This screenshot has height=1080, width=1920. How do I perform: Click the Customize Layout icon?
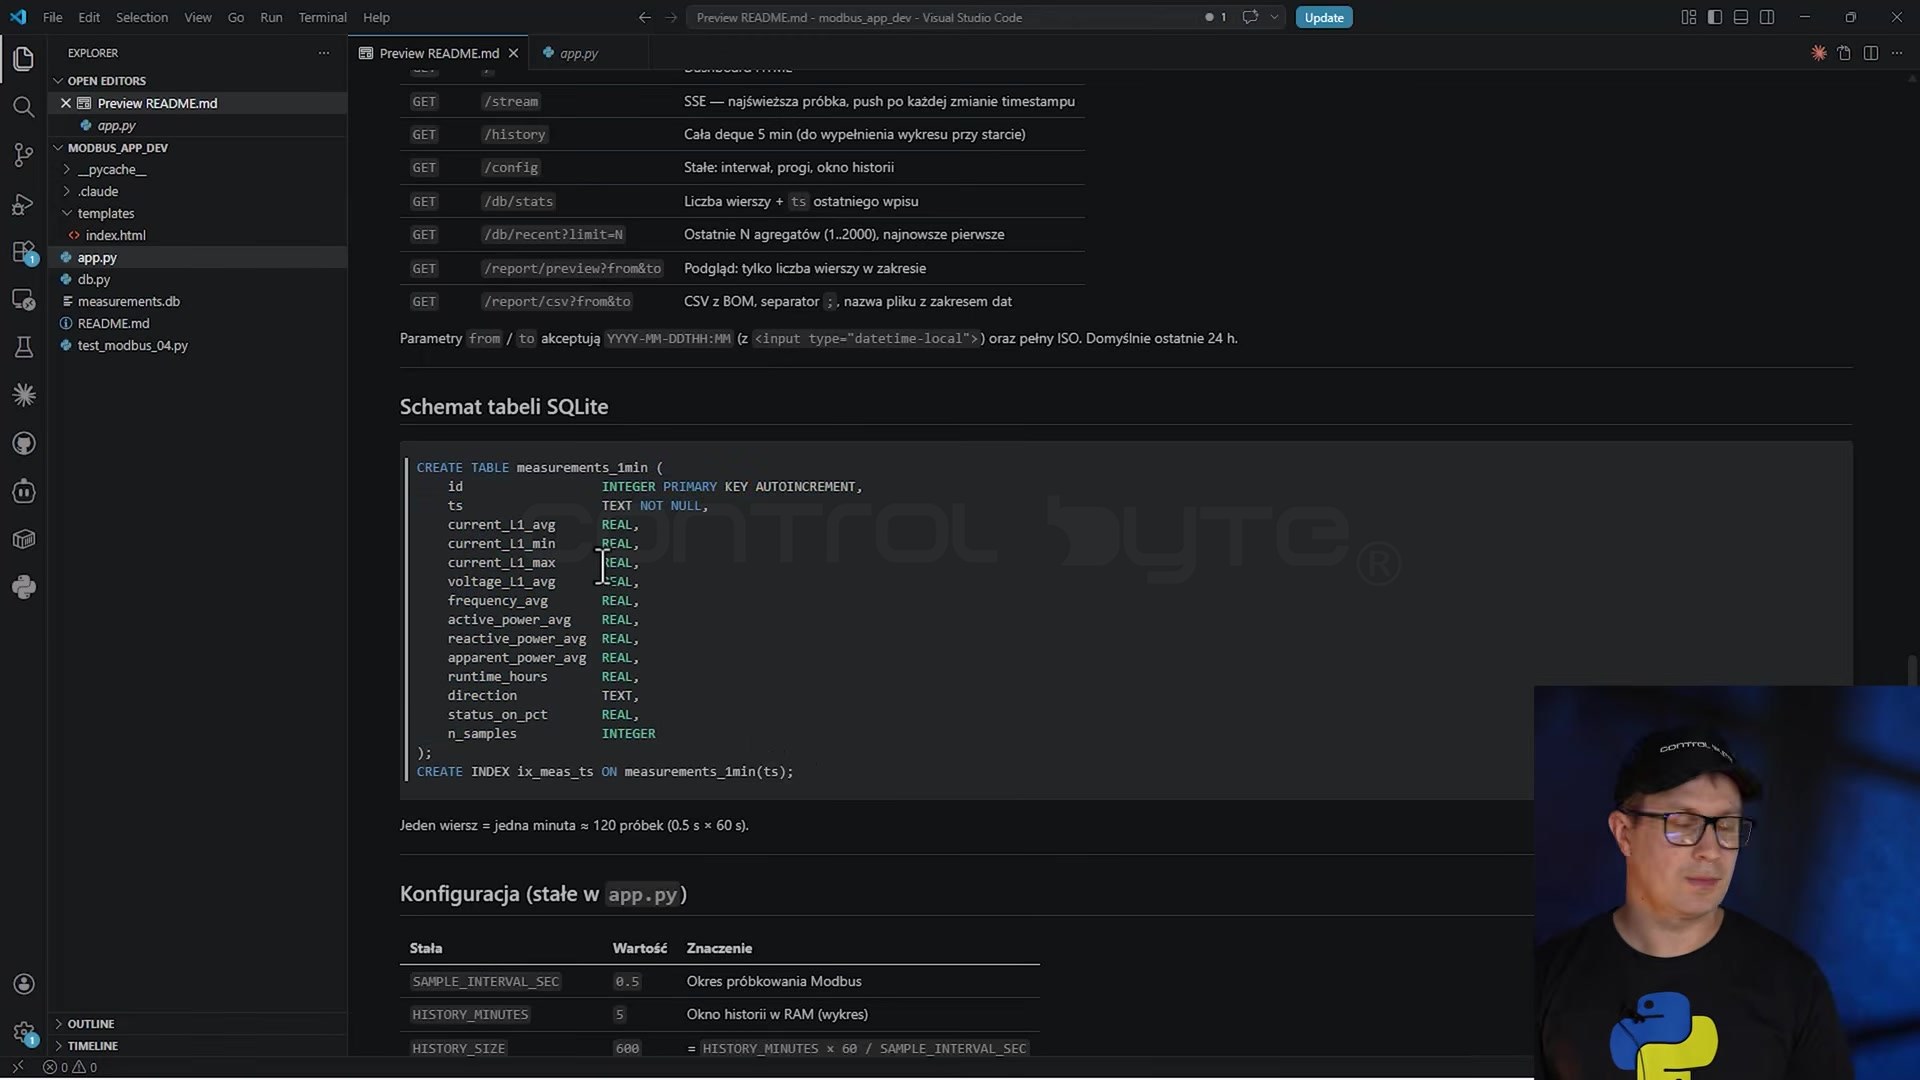coord(1689,17)
